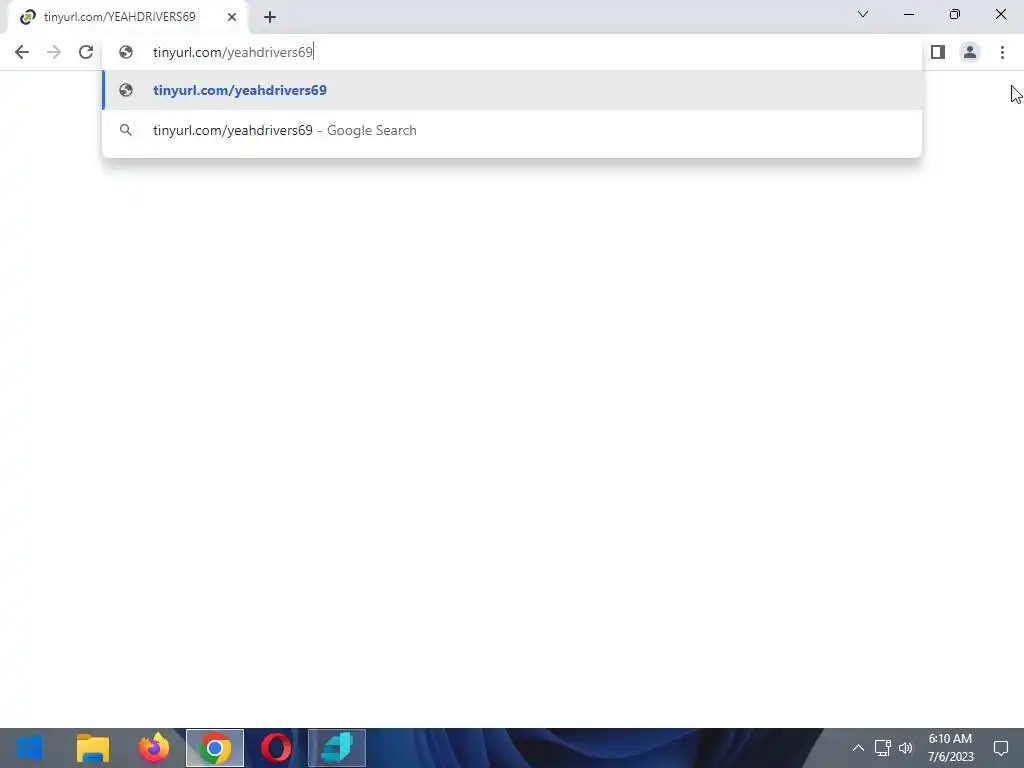The height and width of the screenshot is (768, 1024).
Task: Open the volume tray icon
Action: 906,748
